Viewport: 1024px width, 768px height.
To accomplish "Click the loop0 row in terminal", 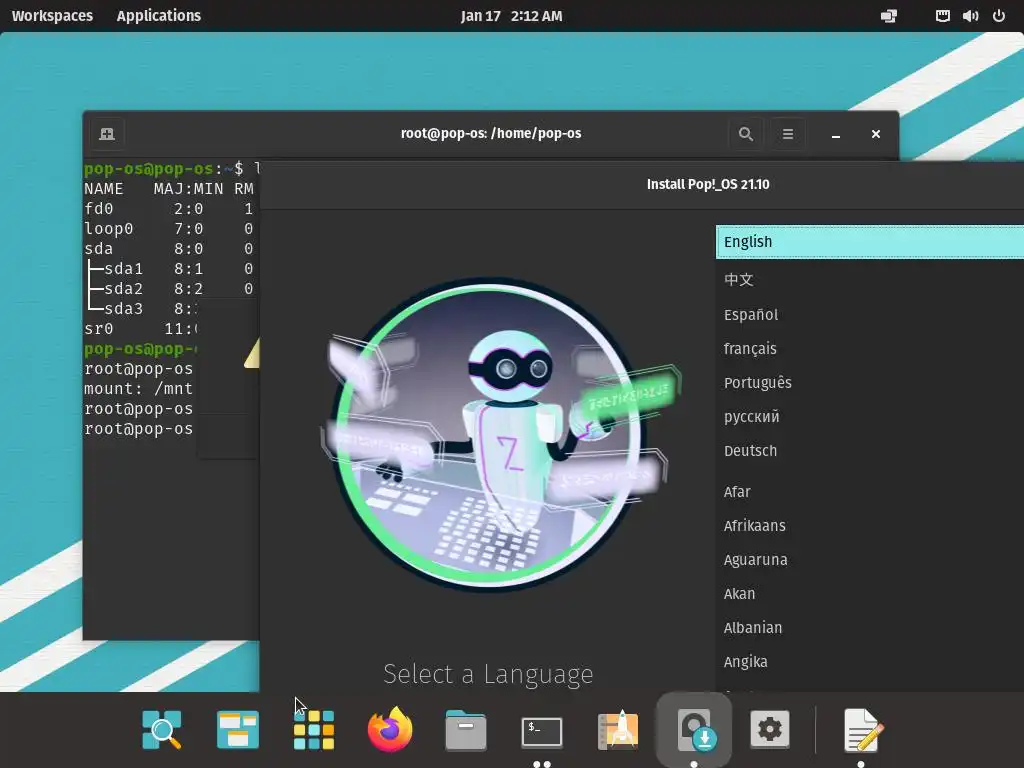I will [x=171, y=229].
